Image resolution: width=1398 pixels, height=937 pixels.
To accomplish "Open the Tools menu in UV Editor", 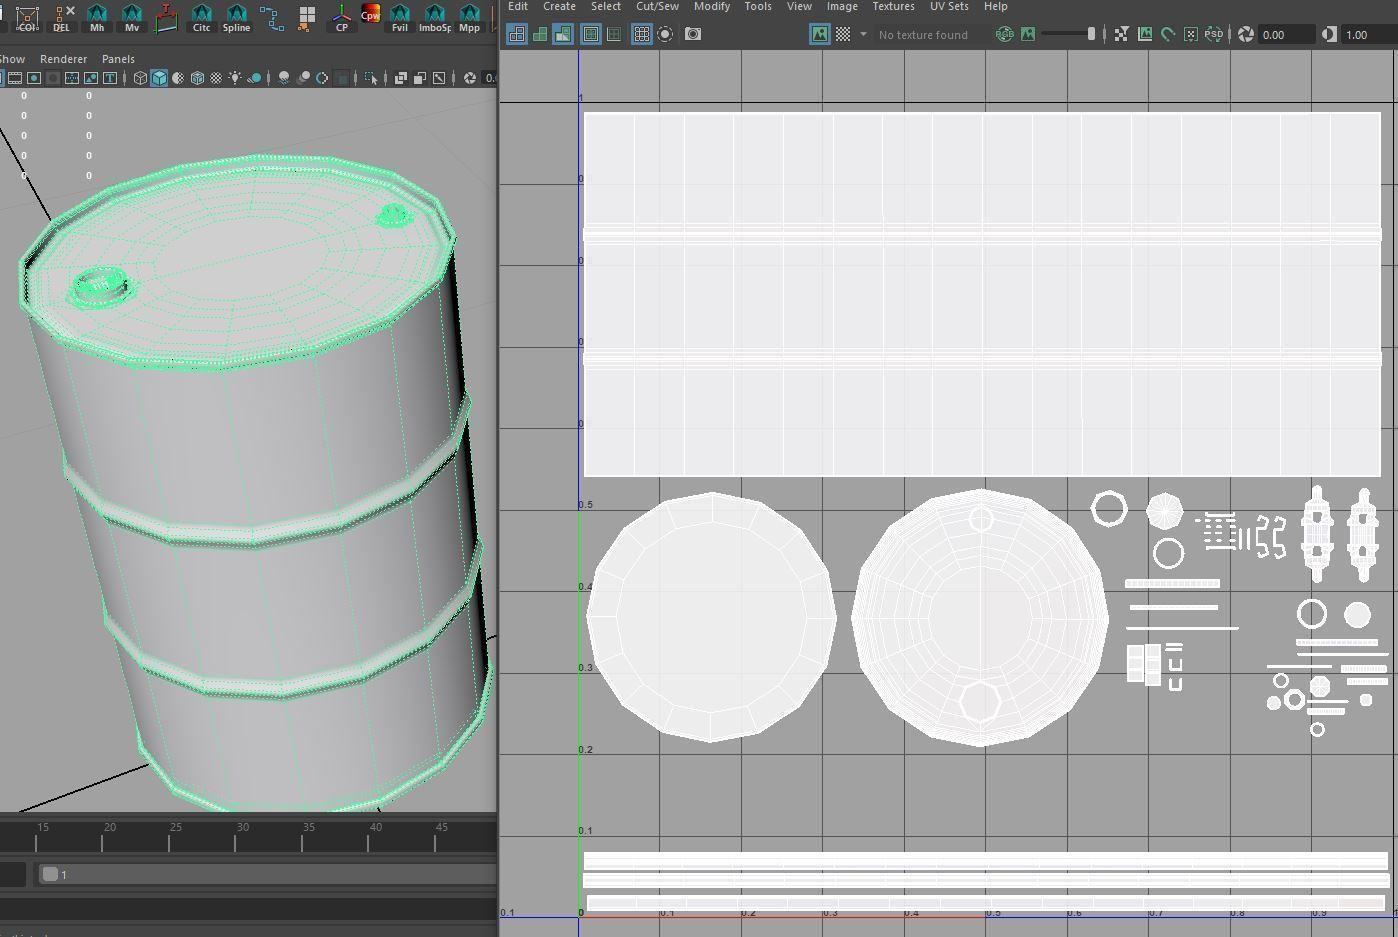I will click(758, 7).
